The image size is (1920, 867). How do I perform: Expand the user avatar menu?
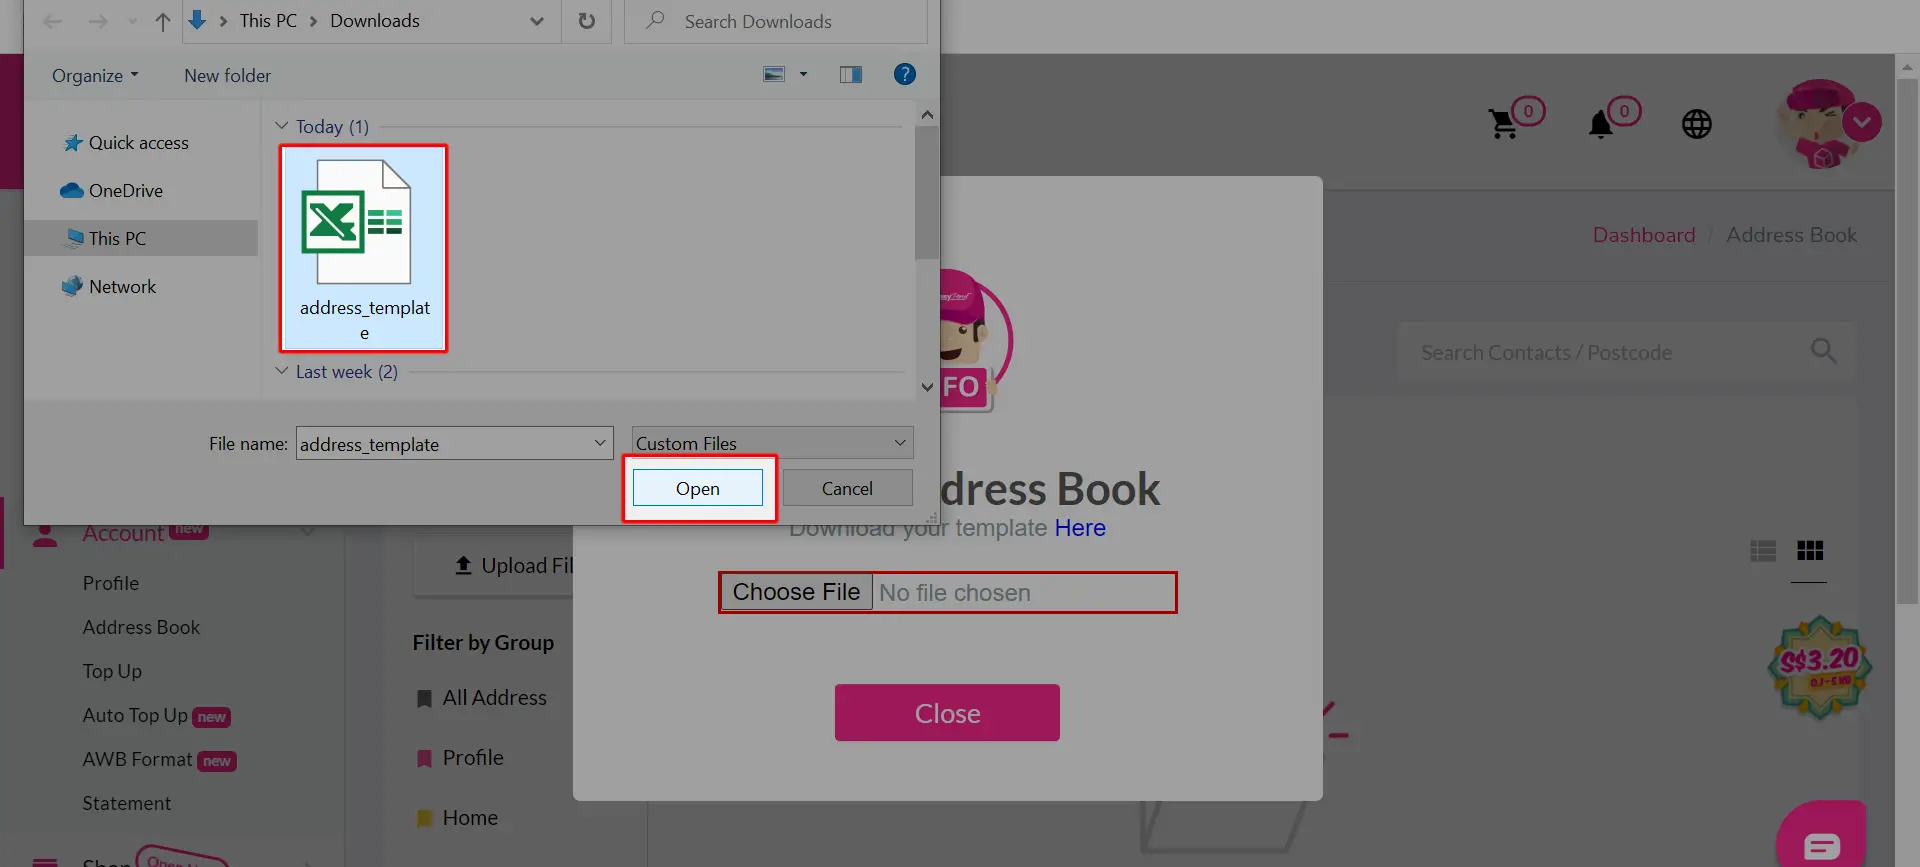(x=1862, y=123)
